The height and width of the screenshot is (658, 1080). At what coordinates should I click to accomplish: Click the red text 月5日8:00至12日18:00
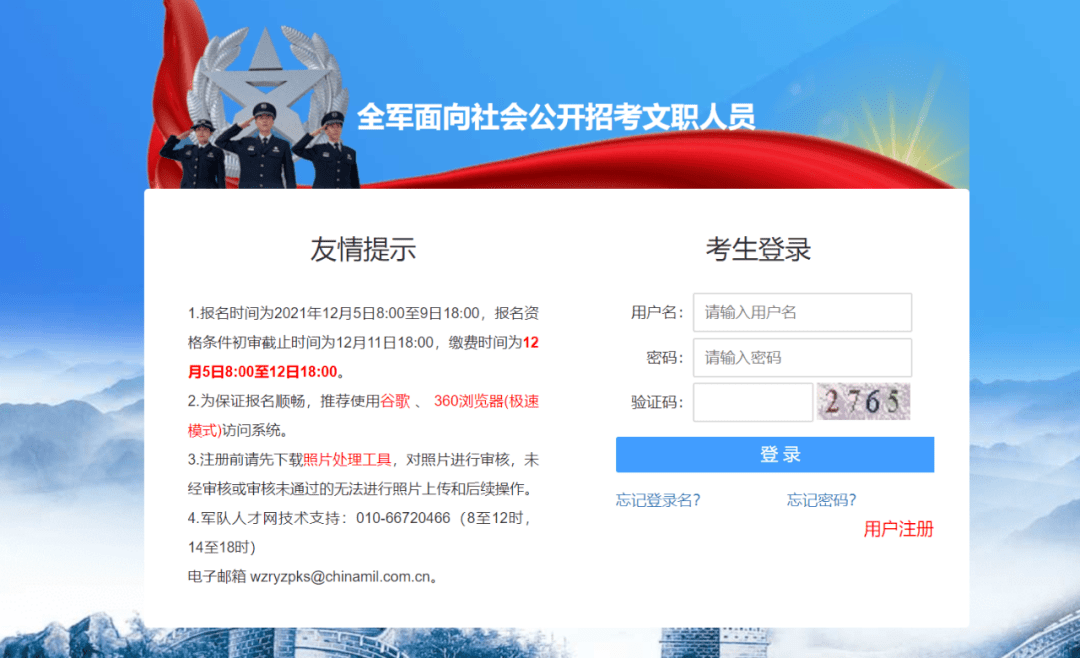[262, 372]
